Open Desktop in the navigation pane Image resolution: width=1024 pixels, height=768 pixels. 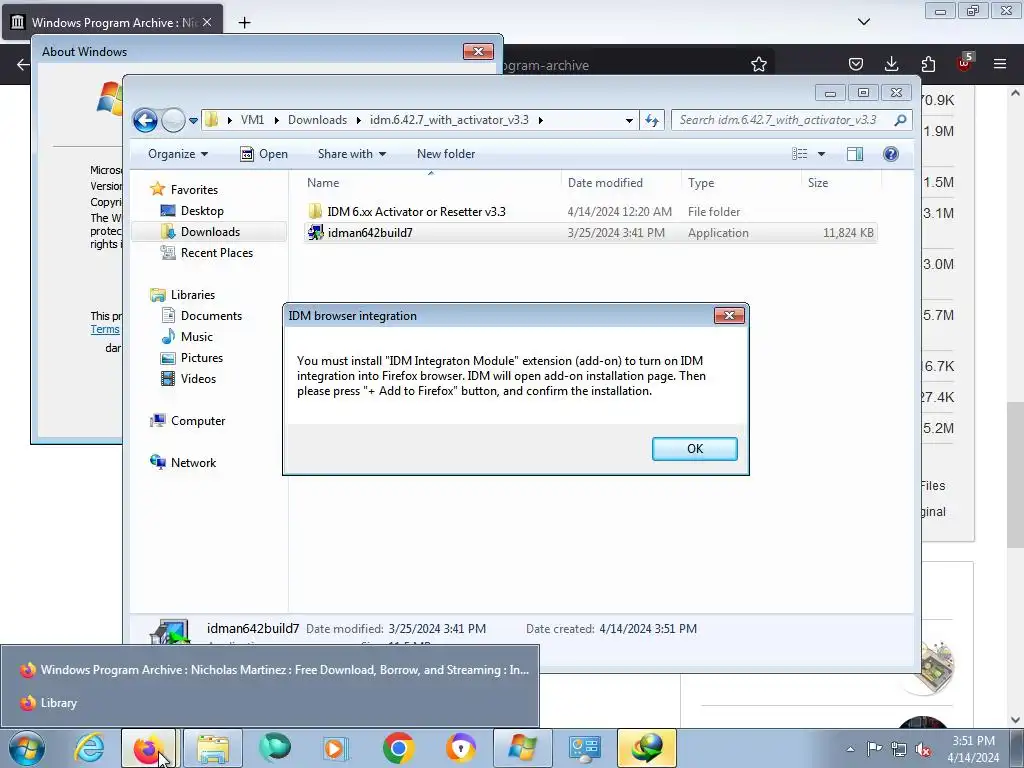(x=202, y=211)
